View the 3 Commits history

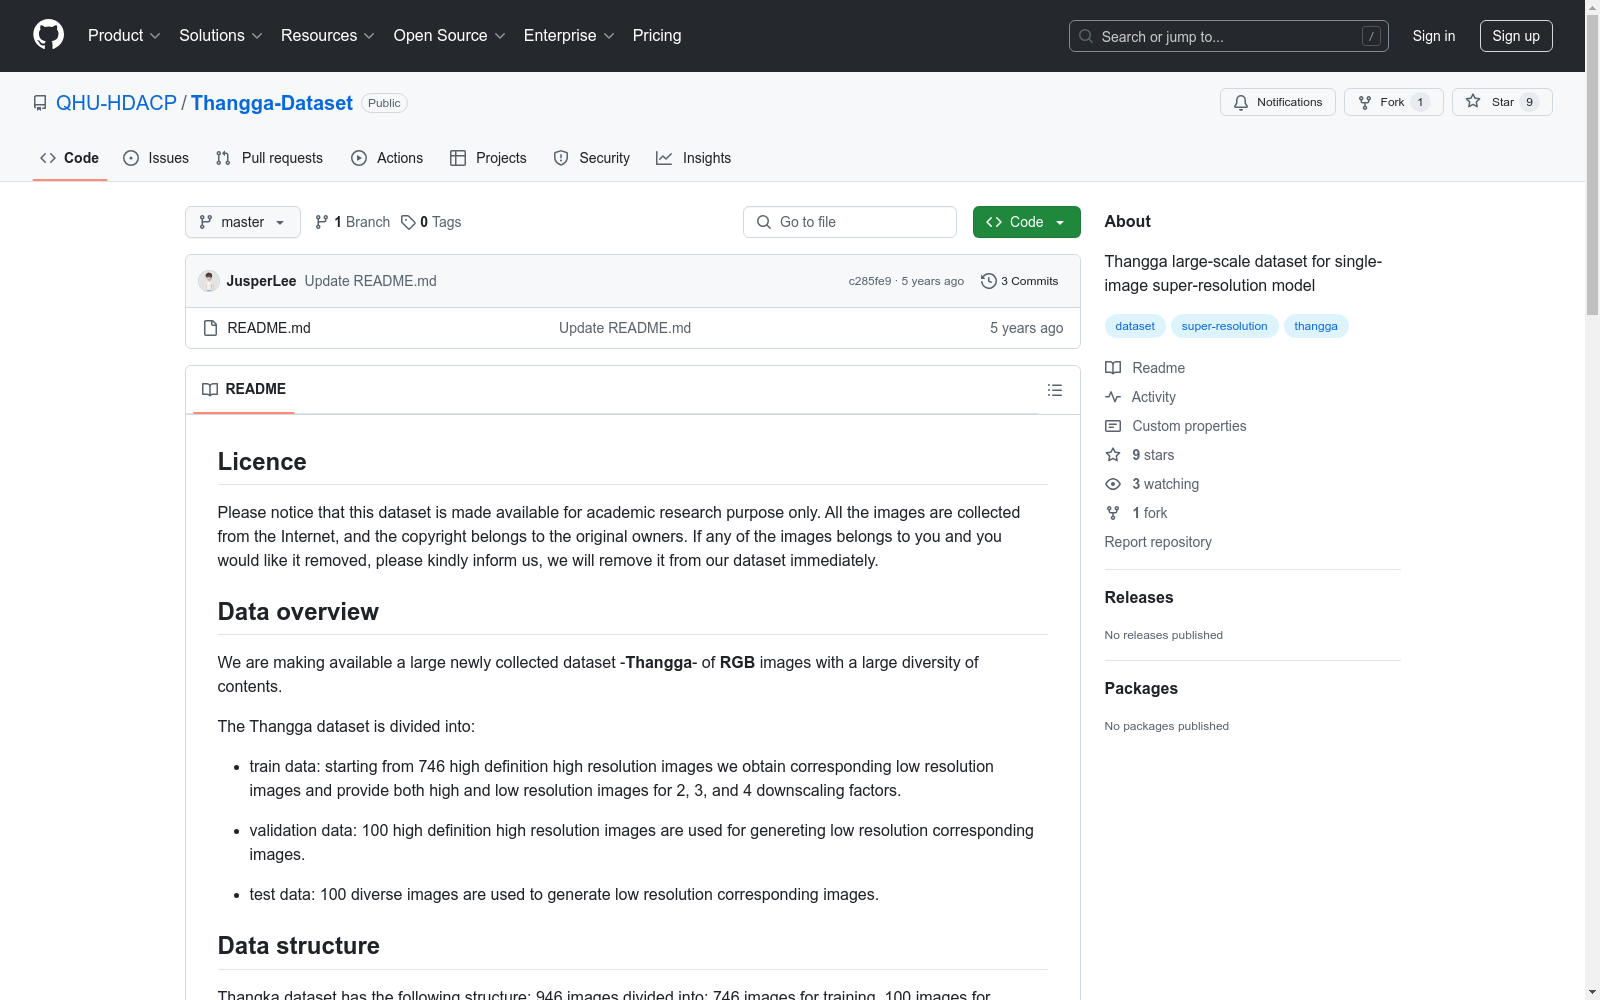tap(1020, 281)
